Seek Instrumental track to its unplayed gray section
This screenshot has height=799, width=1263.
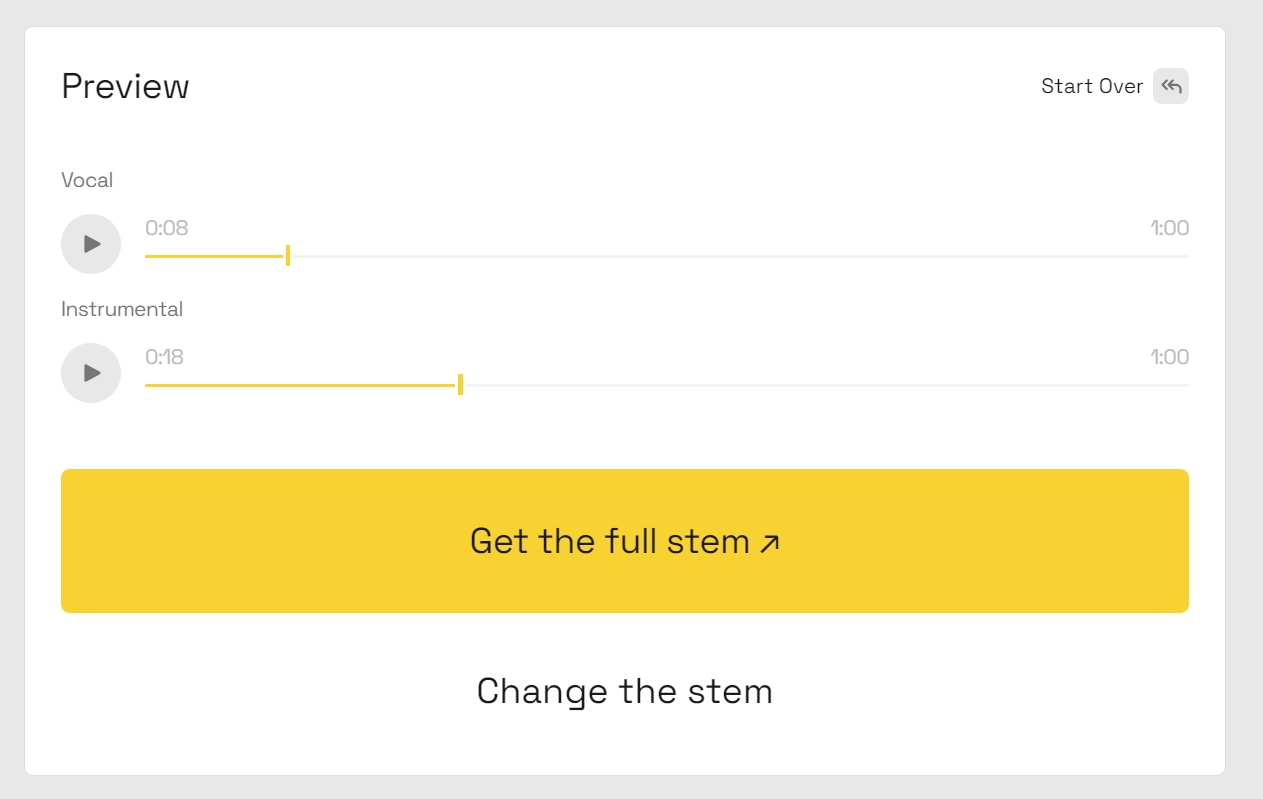click(826, 386)
